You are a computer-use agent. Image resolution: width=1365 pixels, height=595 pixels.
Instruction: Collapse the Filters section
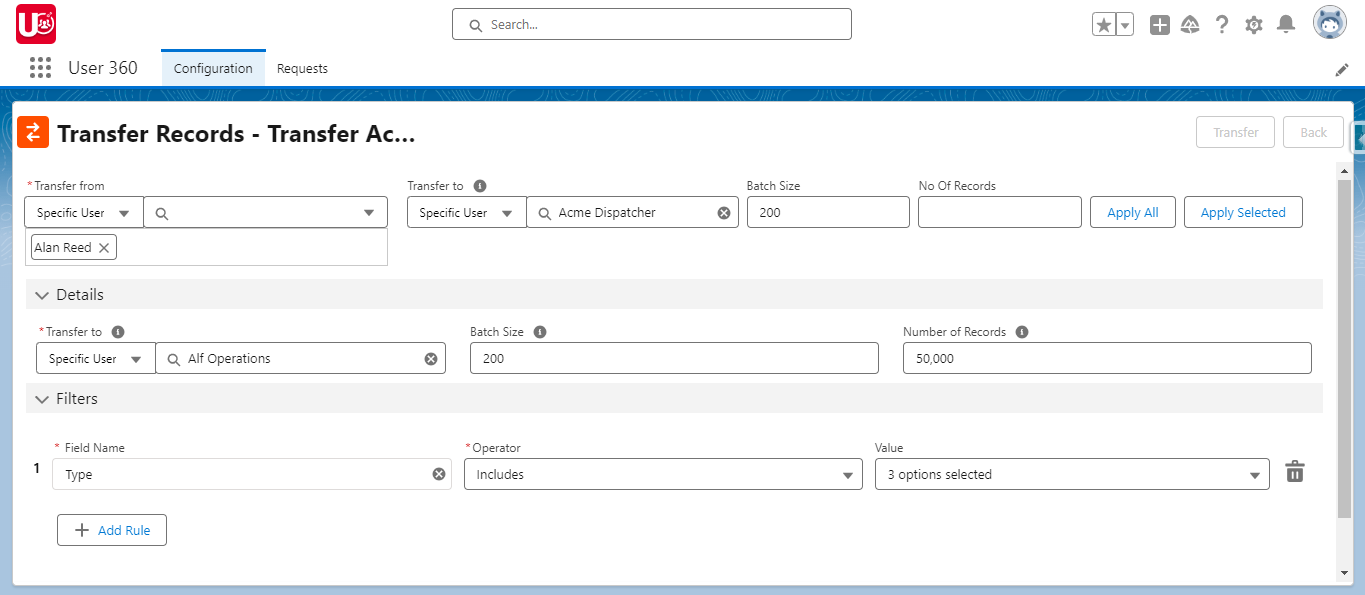42,399
